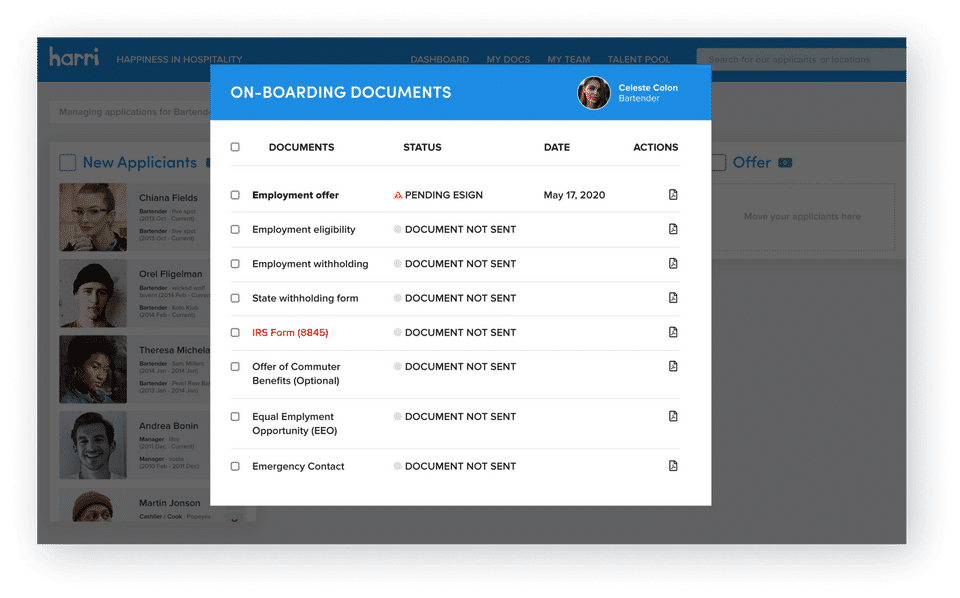The image size is (960, 598).
Task: Click the pending esign warning icon
Action: [x=398, y=195]
